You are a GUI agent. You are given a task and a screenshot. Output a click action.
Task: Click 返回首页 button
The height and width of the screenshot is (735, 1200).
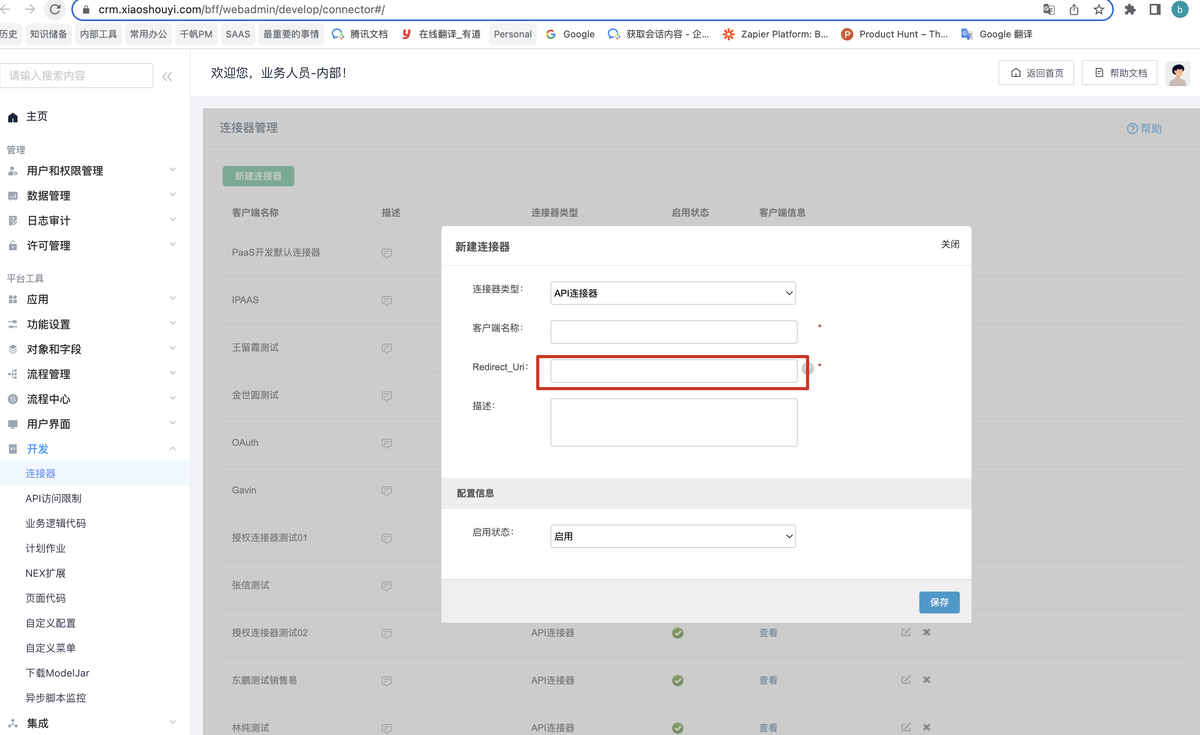coord(1036,73)
